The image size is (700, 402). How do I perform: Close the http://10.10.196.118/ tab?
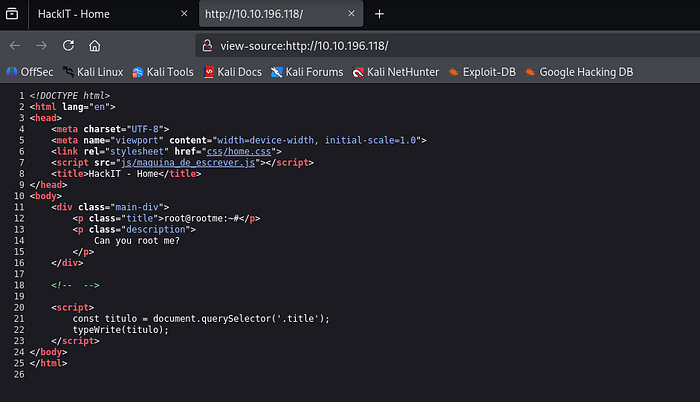(351, 14)
